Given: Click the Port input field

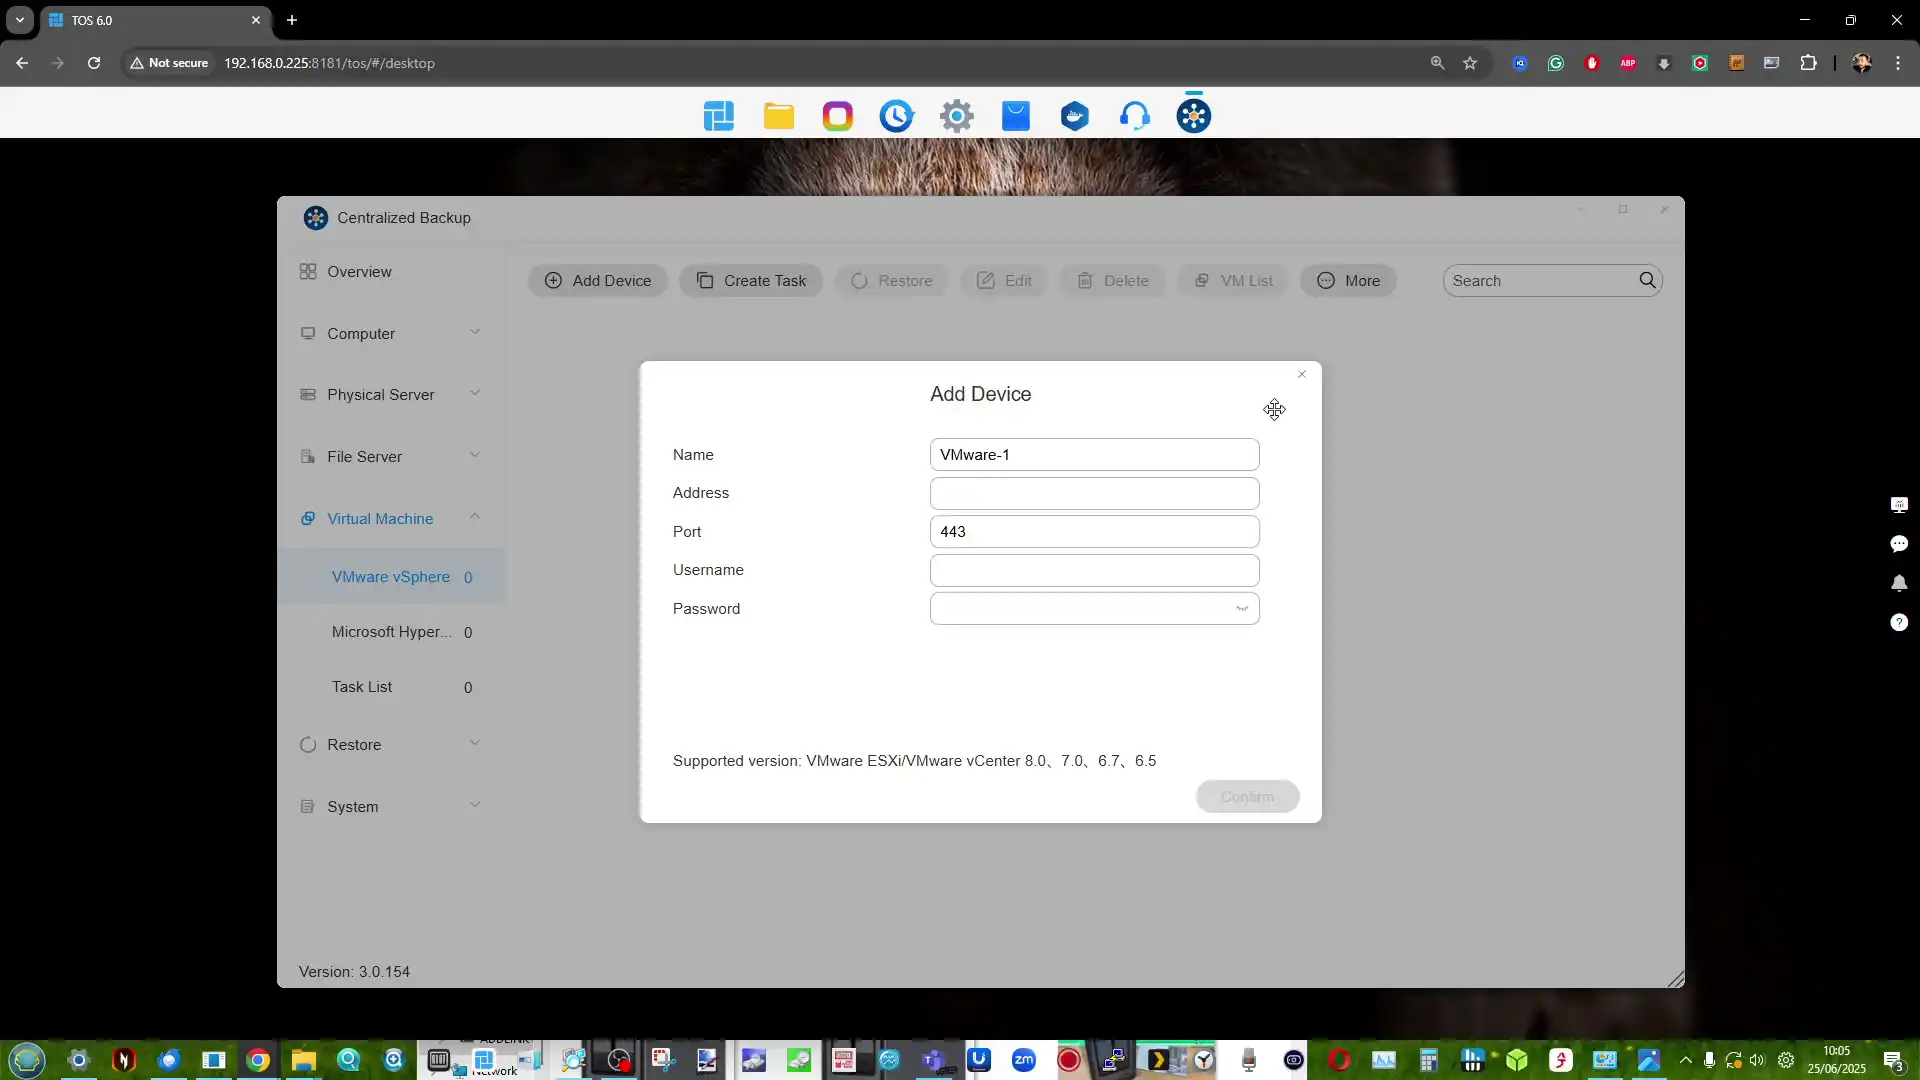Looking at the screenshot, I should coord(1094,532).
